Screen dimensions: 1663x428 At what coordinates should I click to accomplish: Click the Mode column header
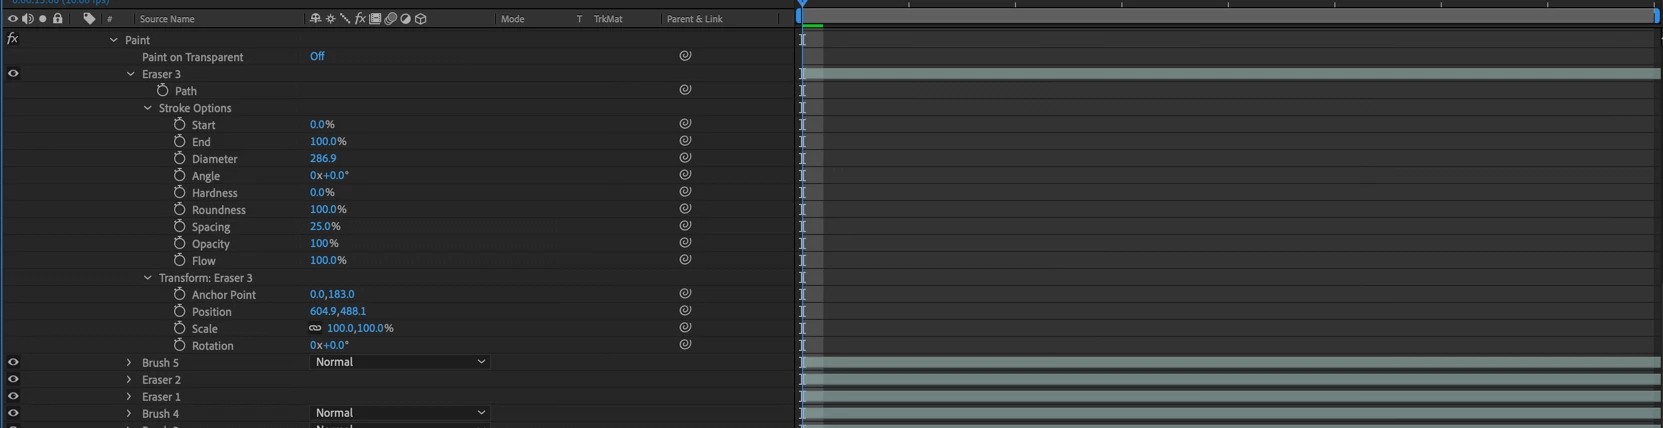click(512, 19)
